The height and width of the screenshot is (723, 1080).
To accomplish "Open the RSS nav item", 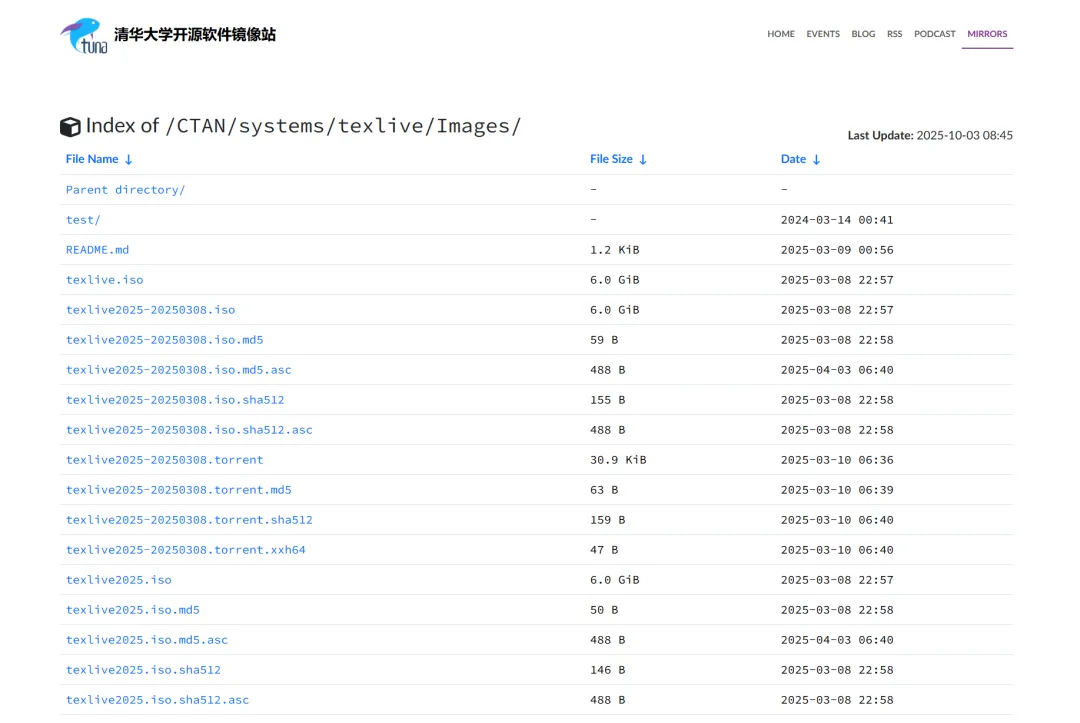I will click(894, 34).
